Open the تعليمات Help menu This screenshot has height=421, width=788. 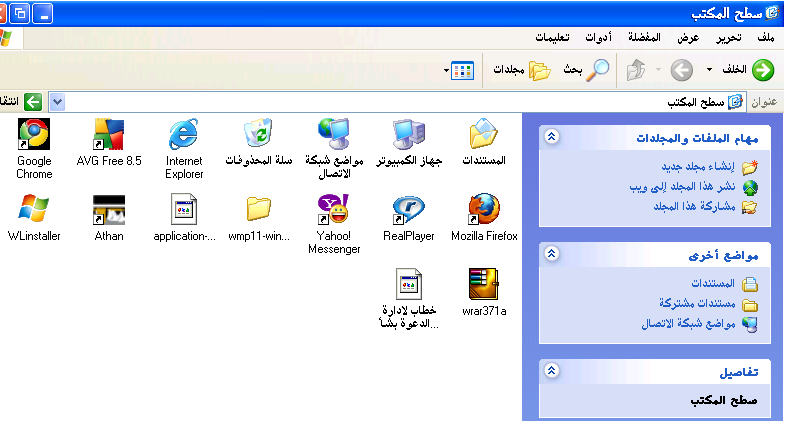552,38
